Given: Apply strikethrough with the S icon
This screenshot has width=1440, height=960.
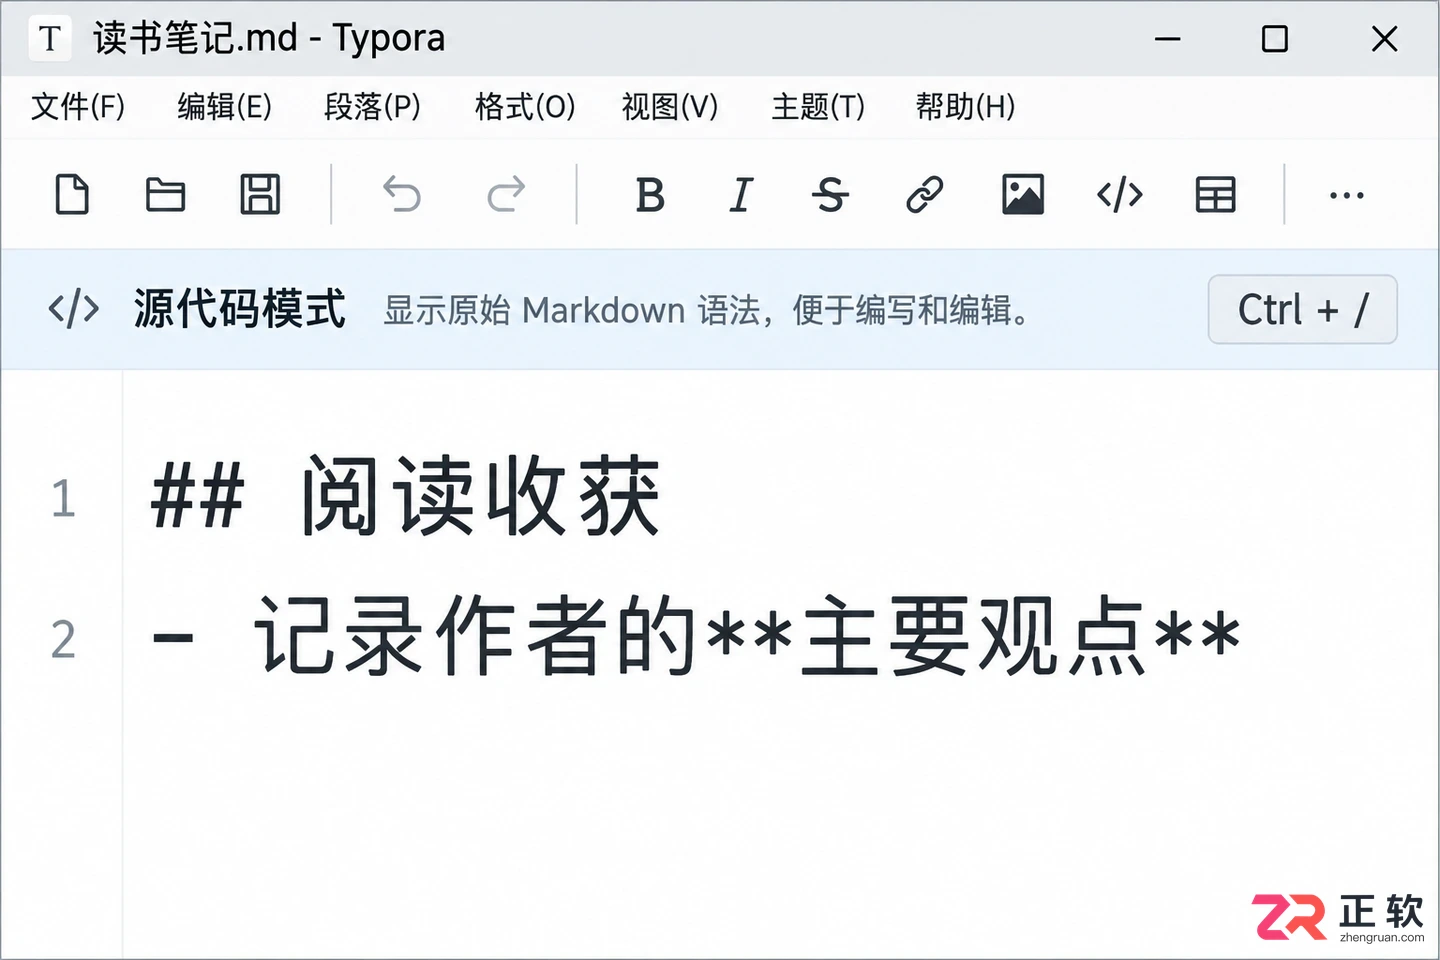Looking at the screenshot, I should tap(830, 194).
